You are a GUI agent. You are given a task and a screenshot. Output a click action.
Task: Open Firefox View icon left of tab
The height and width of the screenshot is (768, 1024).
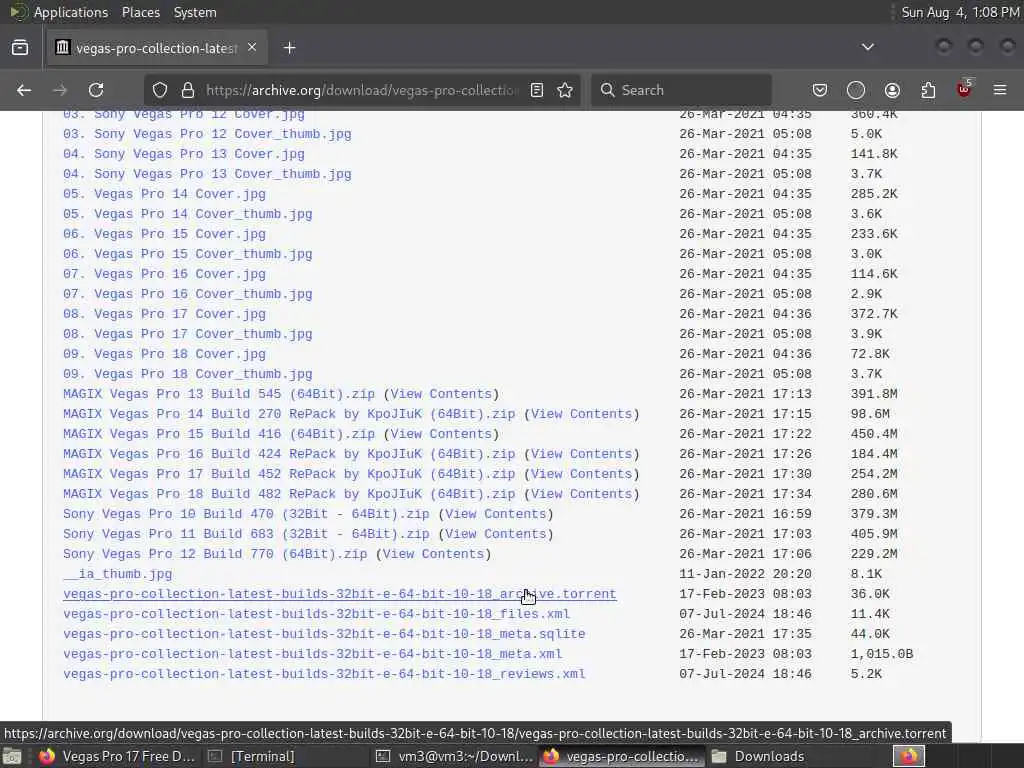pos(20,48)
